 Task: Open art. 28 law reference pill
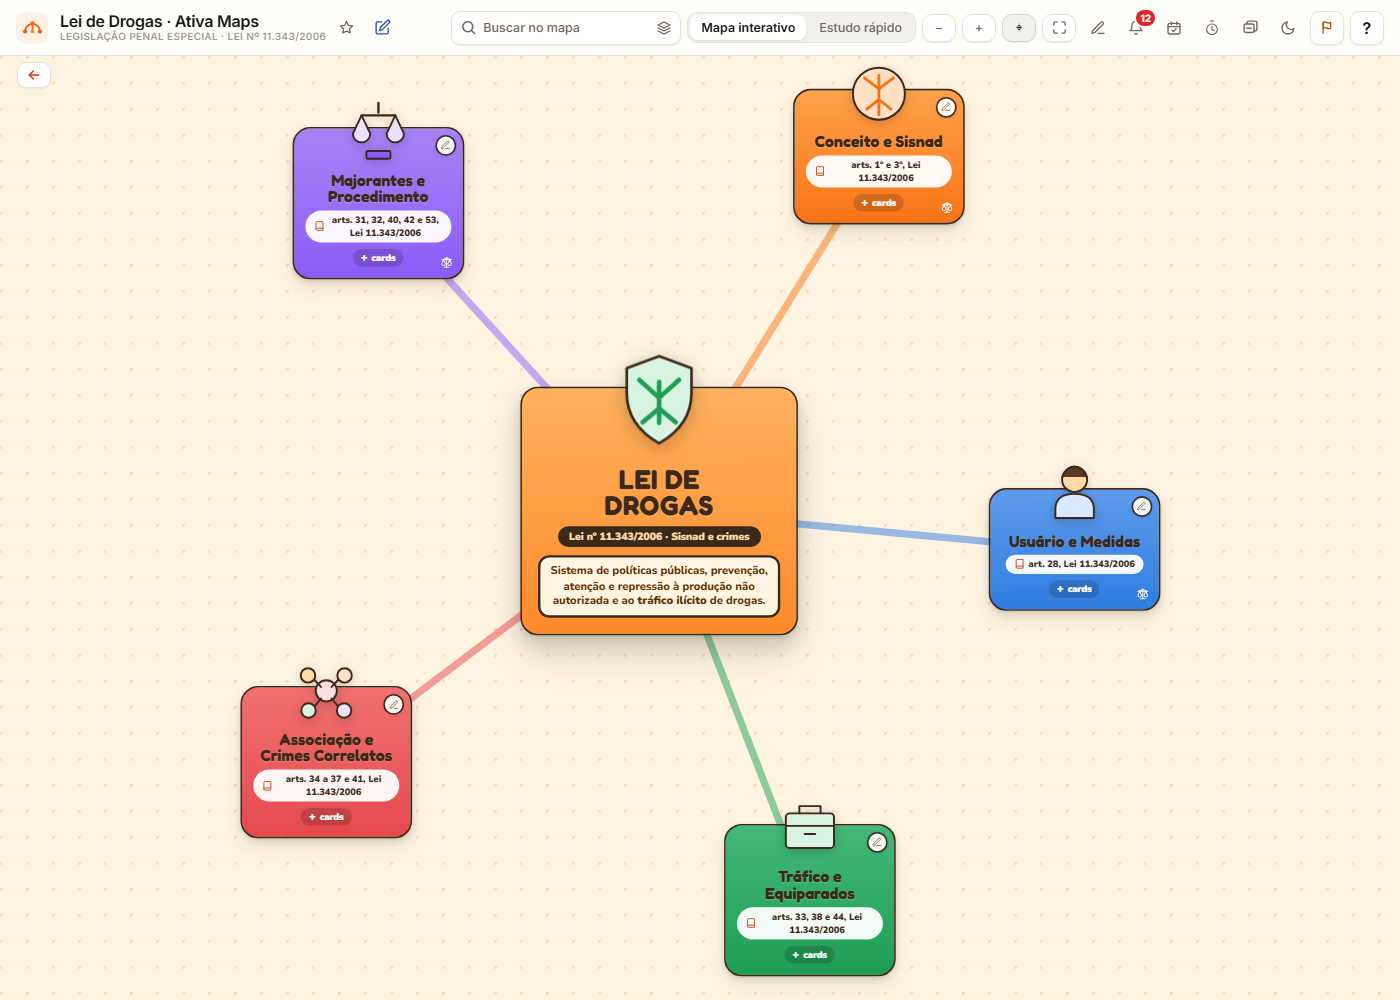point(1075,564)
